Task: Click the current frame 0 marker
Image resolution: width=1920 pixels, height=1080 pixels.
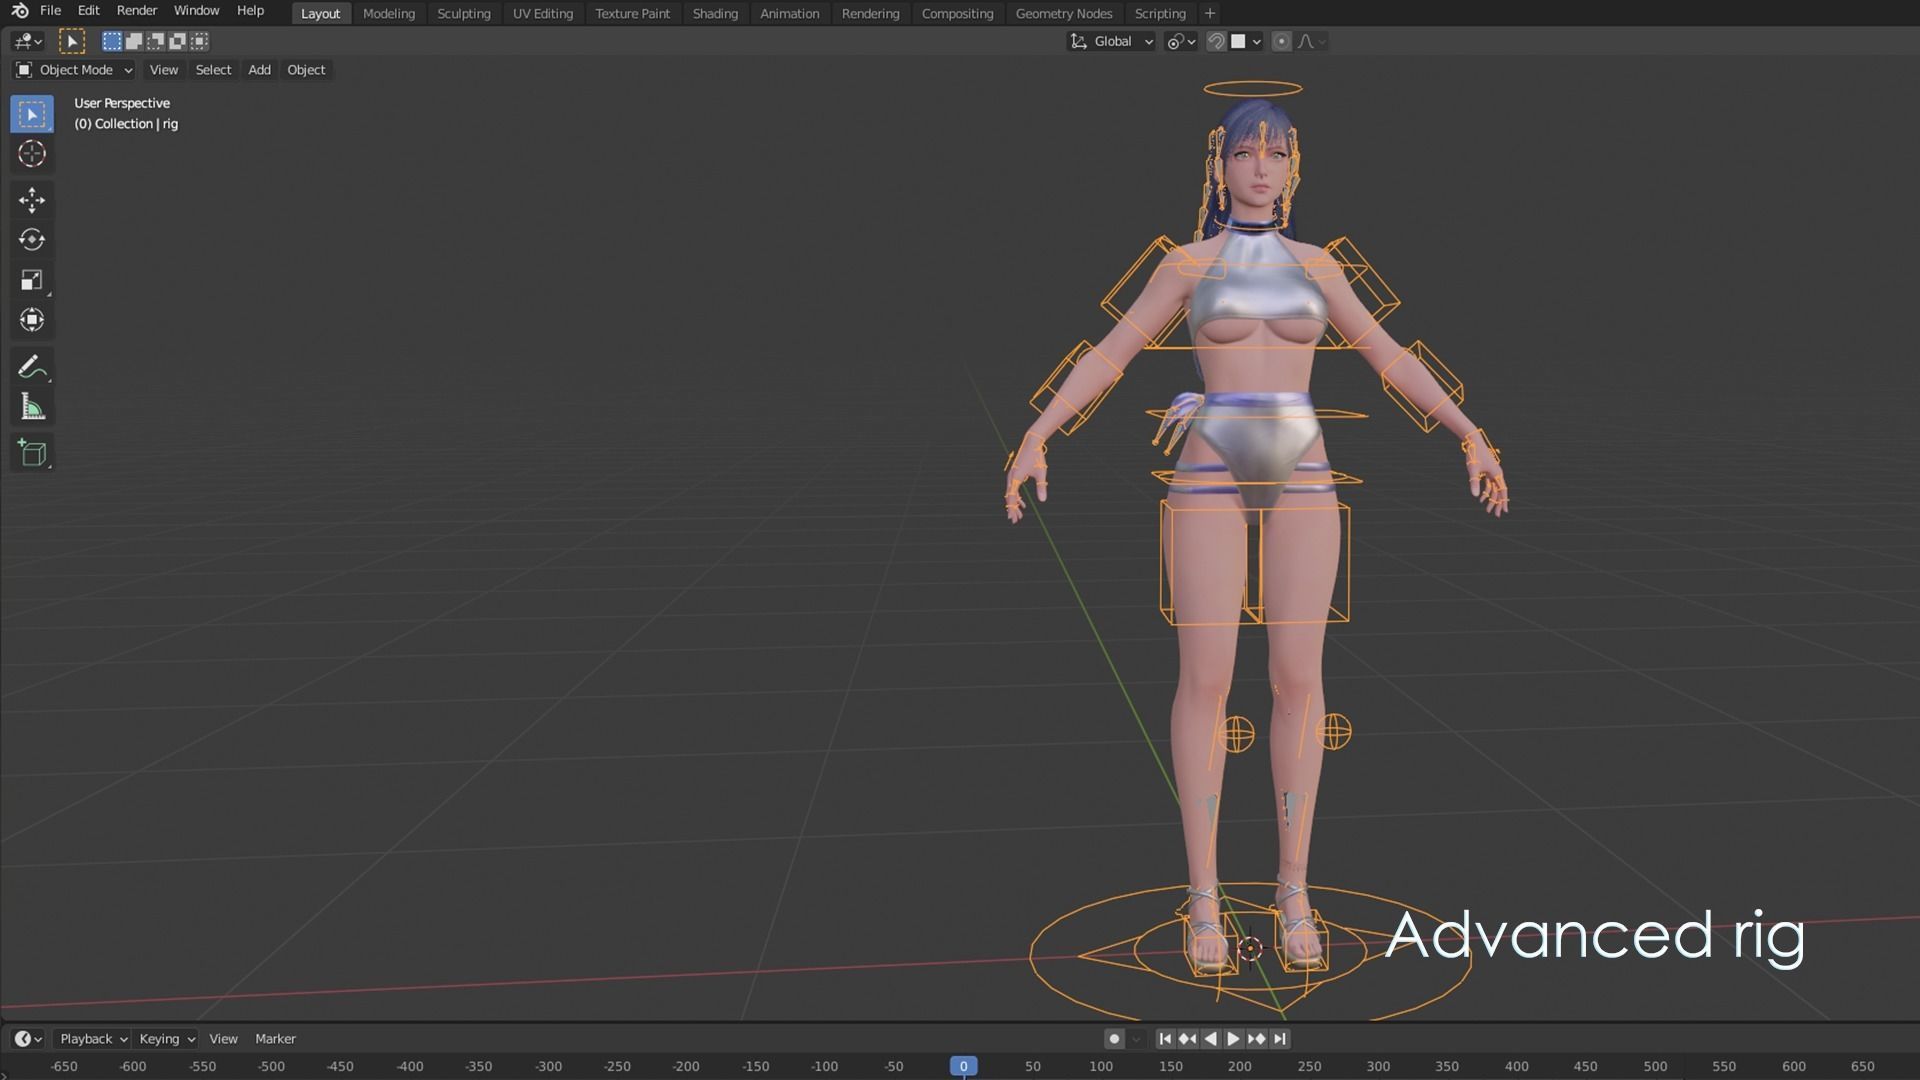Action: coord(963,1066)
